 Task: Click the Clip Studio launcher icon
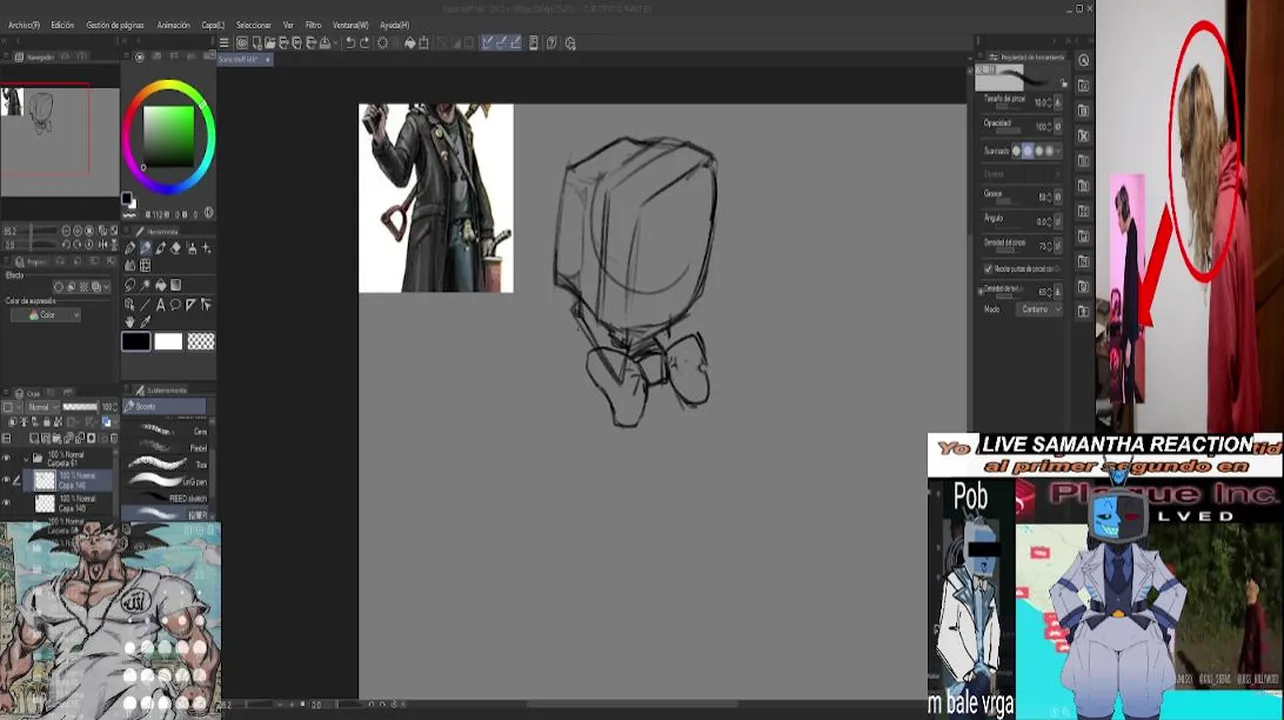[242, 43]
